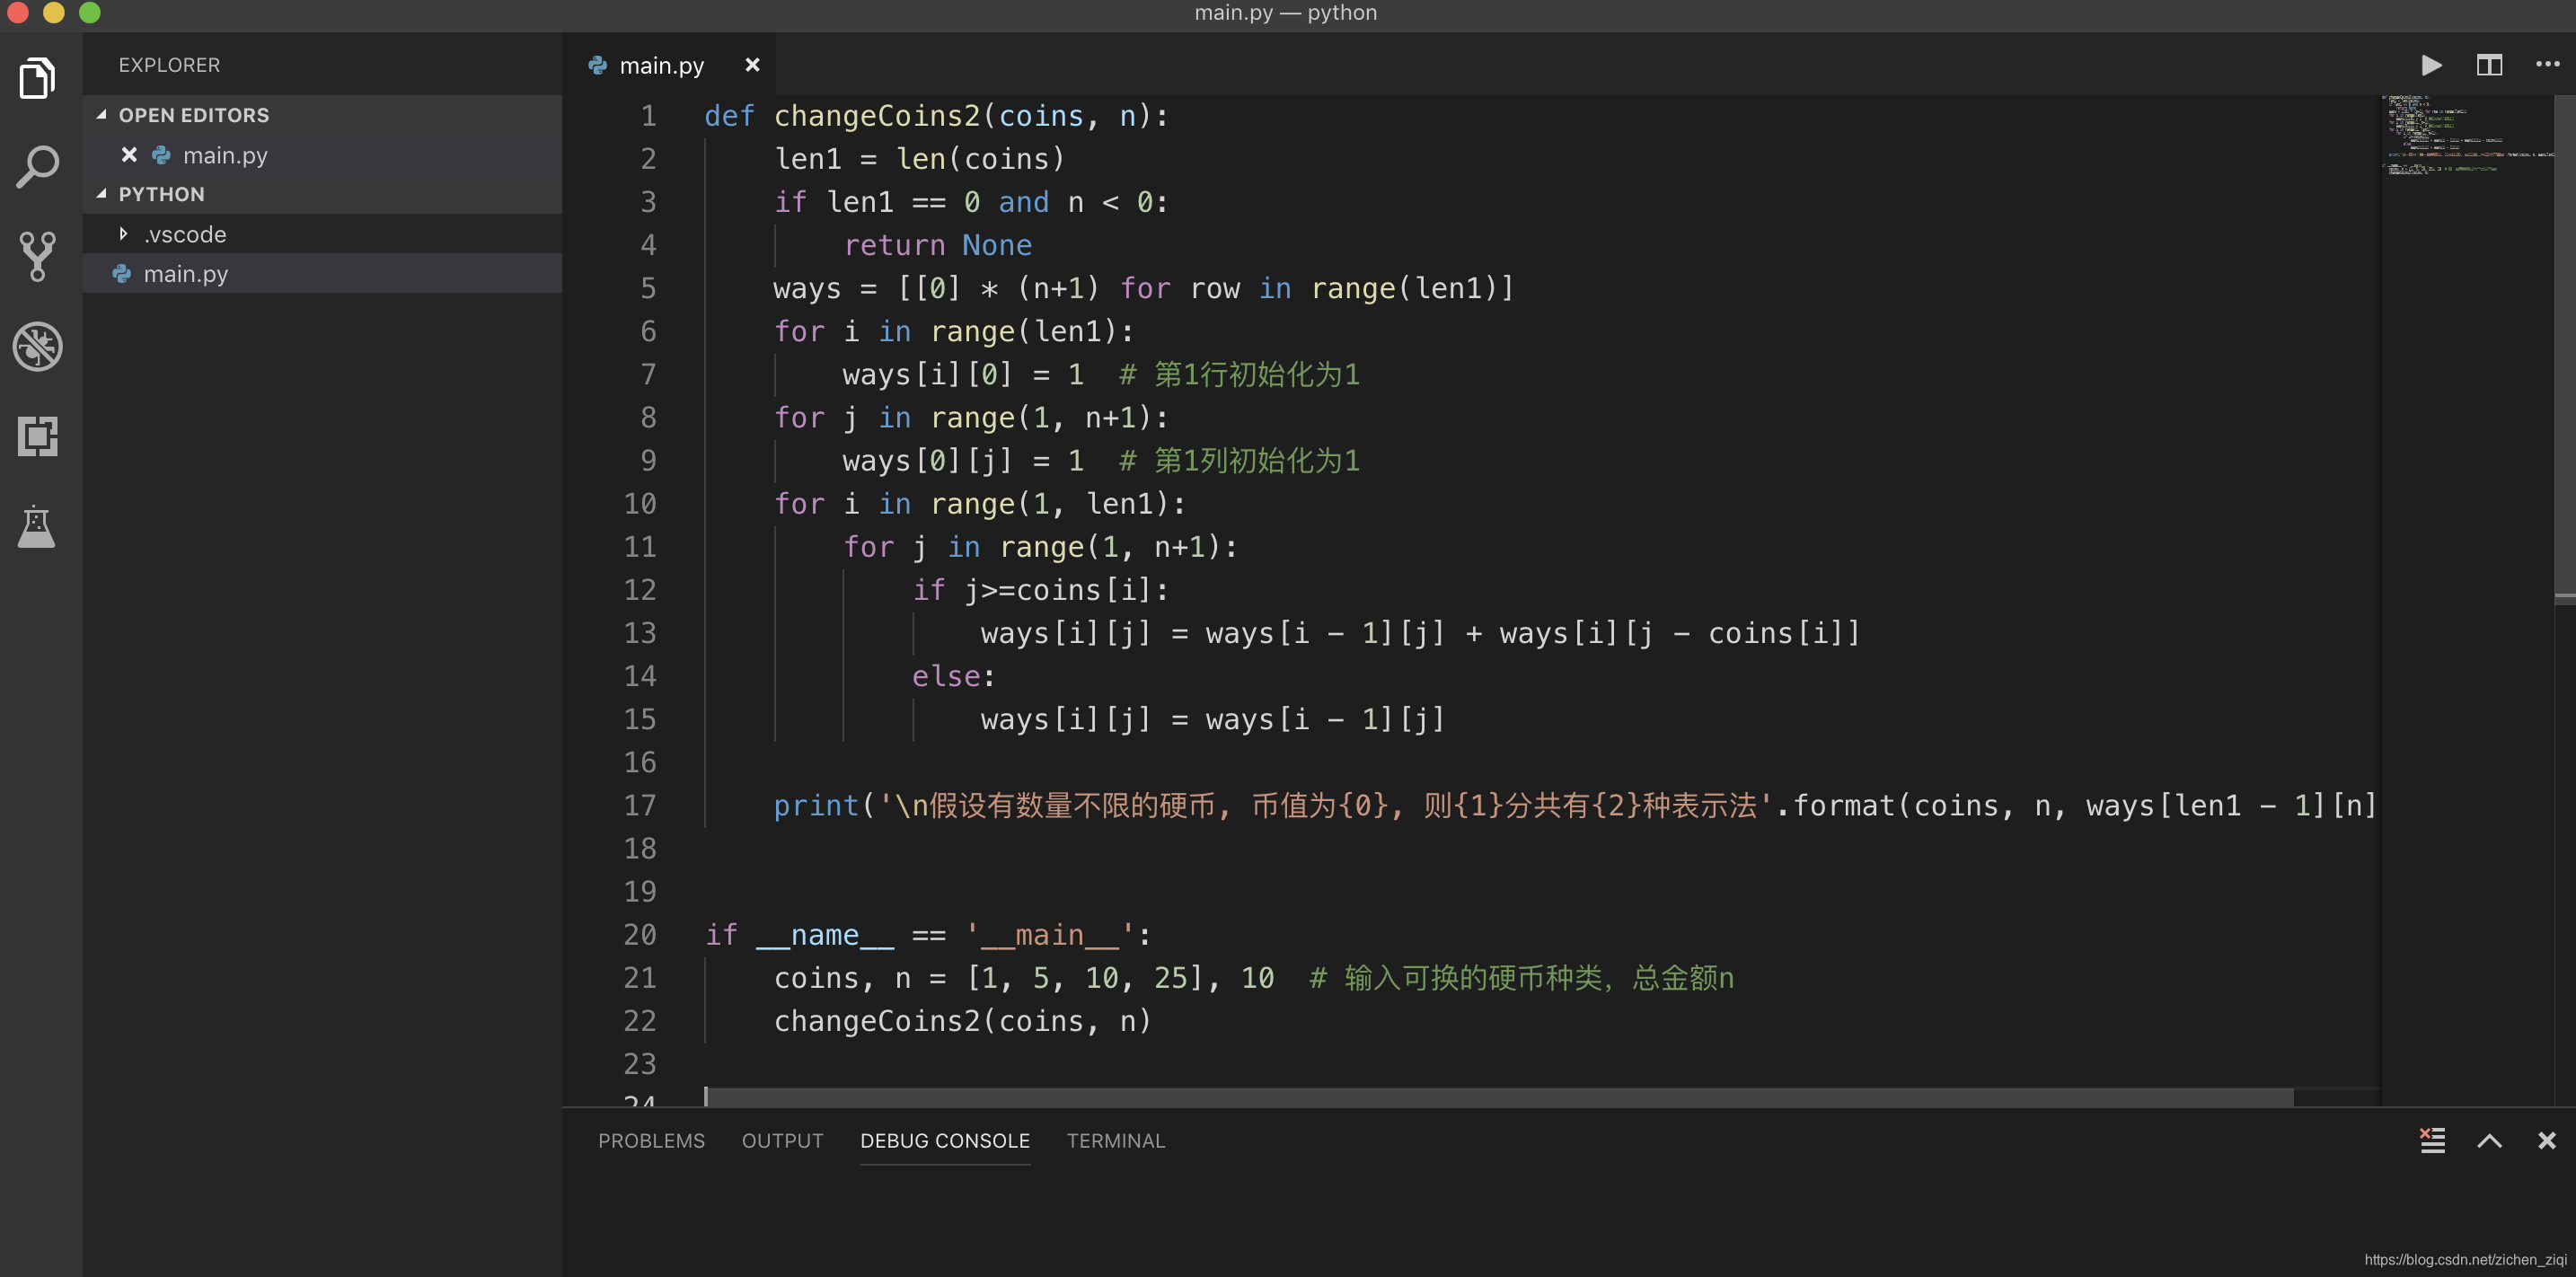Open the Search view
Screen dimensions: 2576x1277
pyautogui.click(x=37, y=167)
